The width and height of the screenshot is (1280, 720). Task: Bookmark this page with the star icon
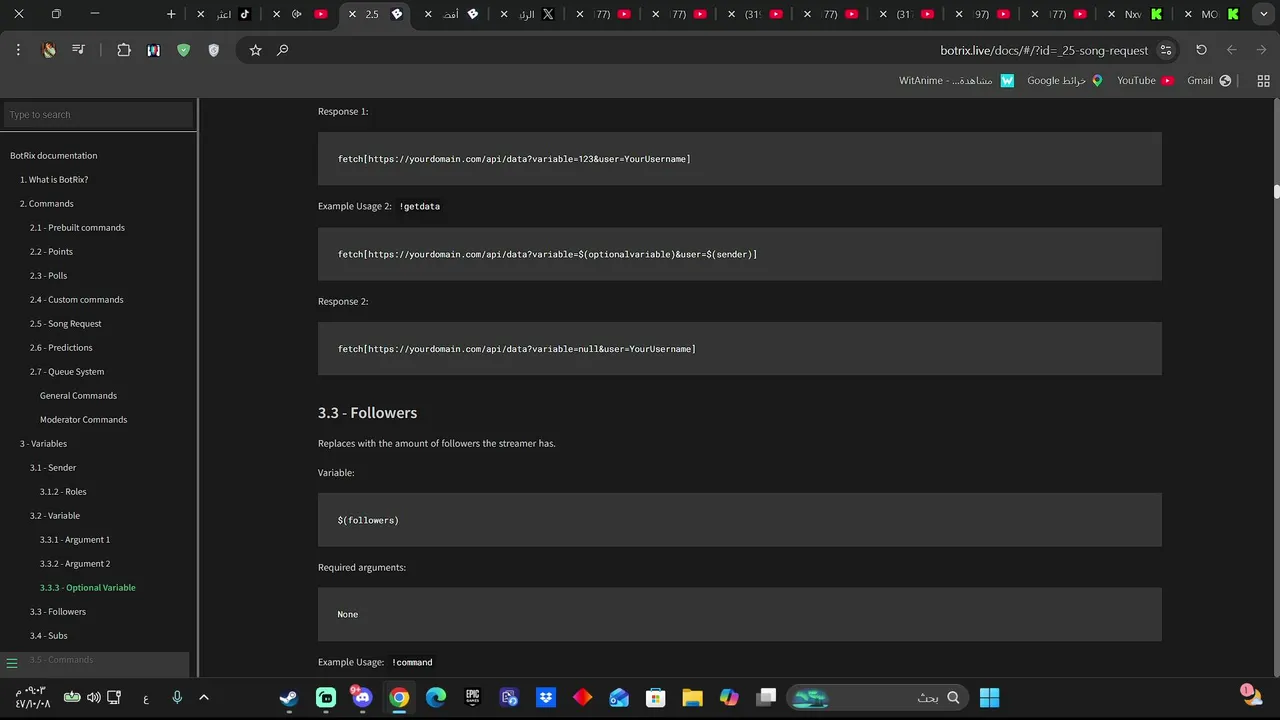tap(255, 50)
